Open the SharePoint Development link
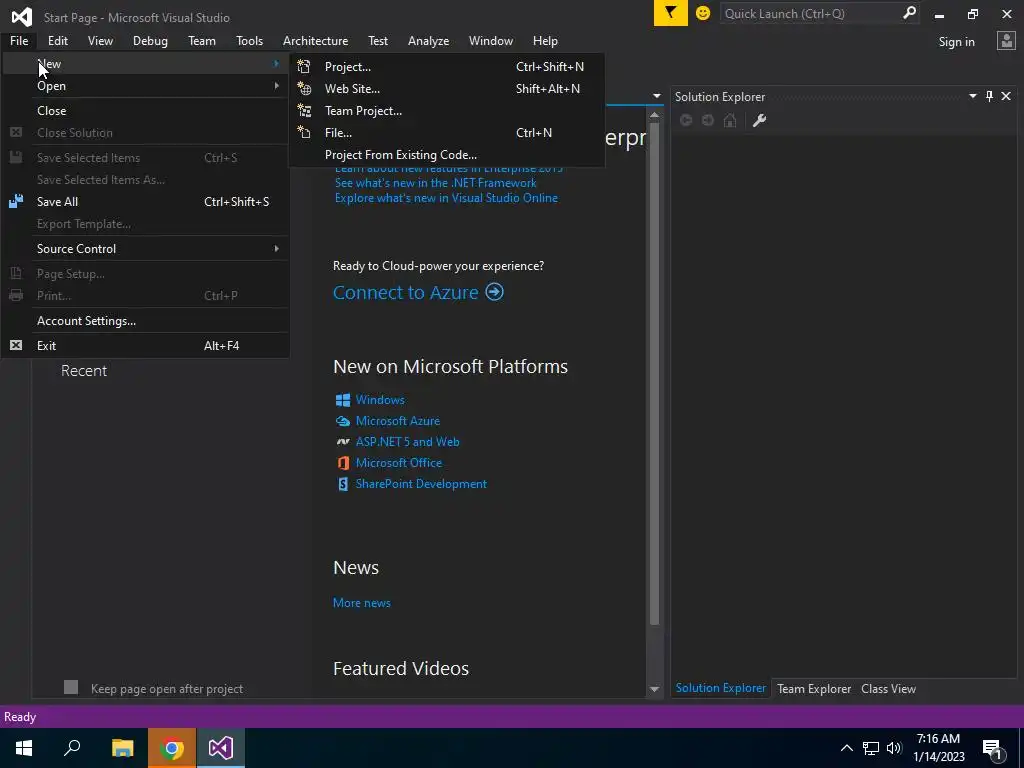This screenshot has height=768, width=1024. [x=421, y=484]
